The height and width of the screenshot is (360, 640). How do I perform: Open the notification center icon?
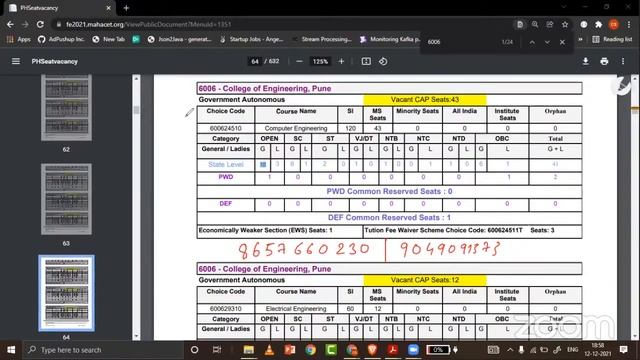tap(623, 350)
